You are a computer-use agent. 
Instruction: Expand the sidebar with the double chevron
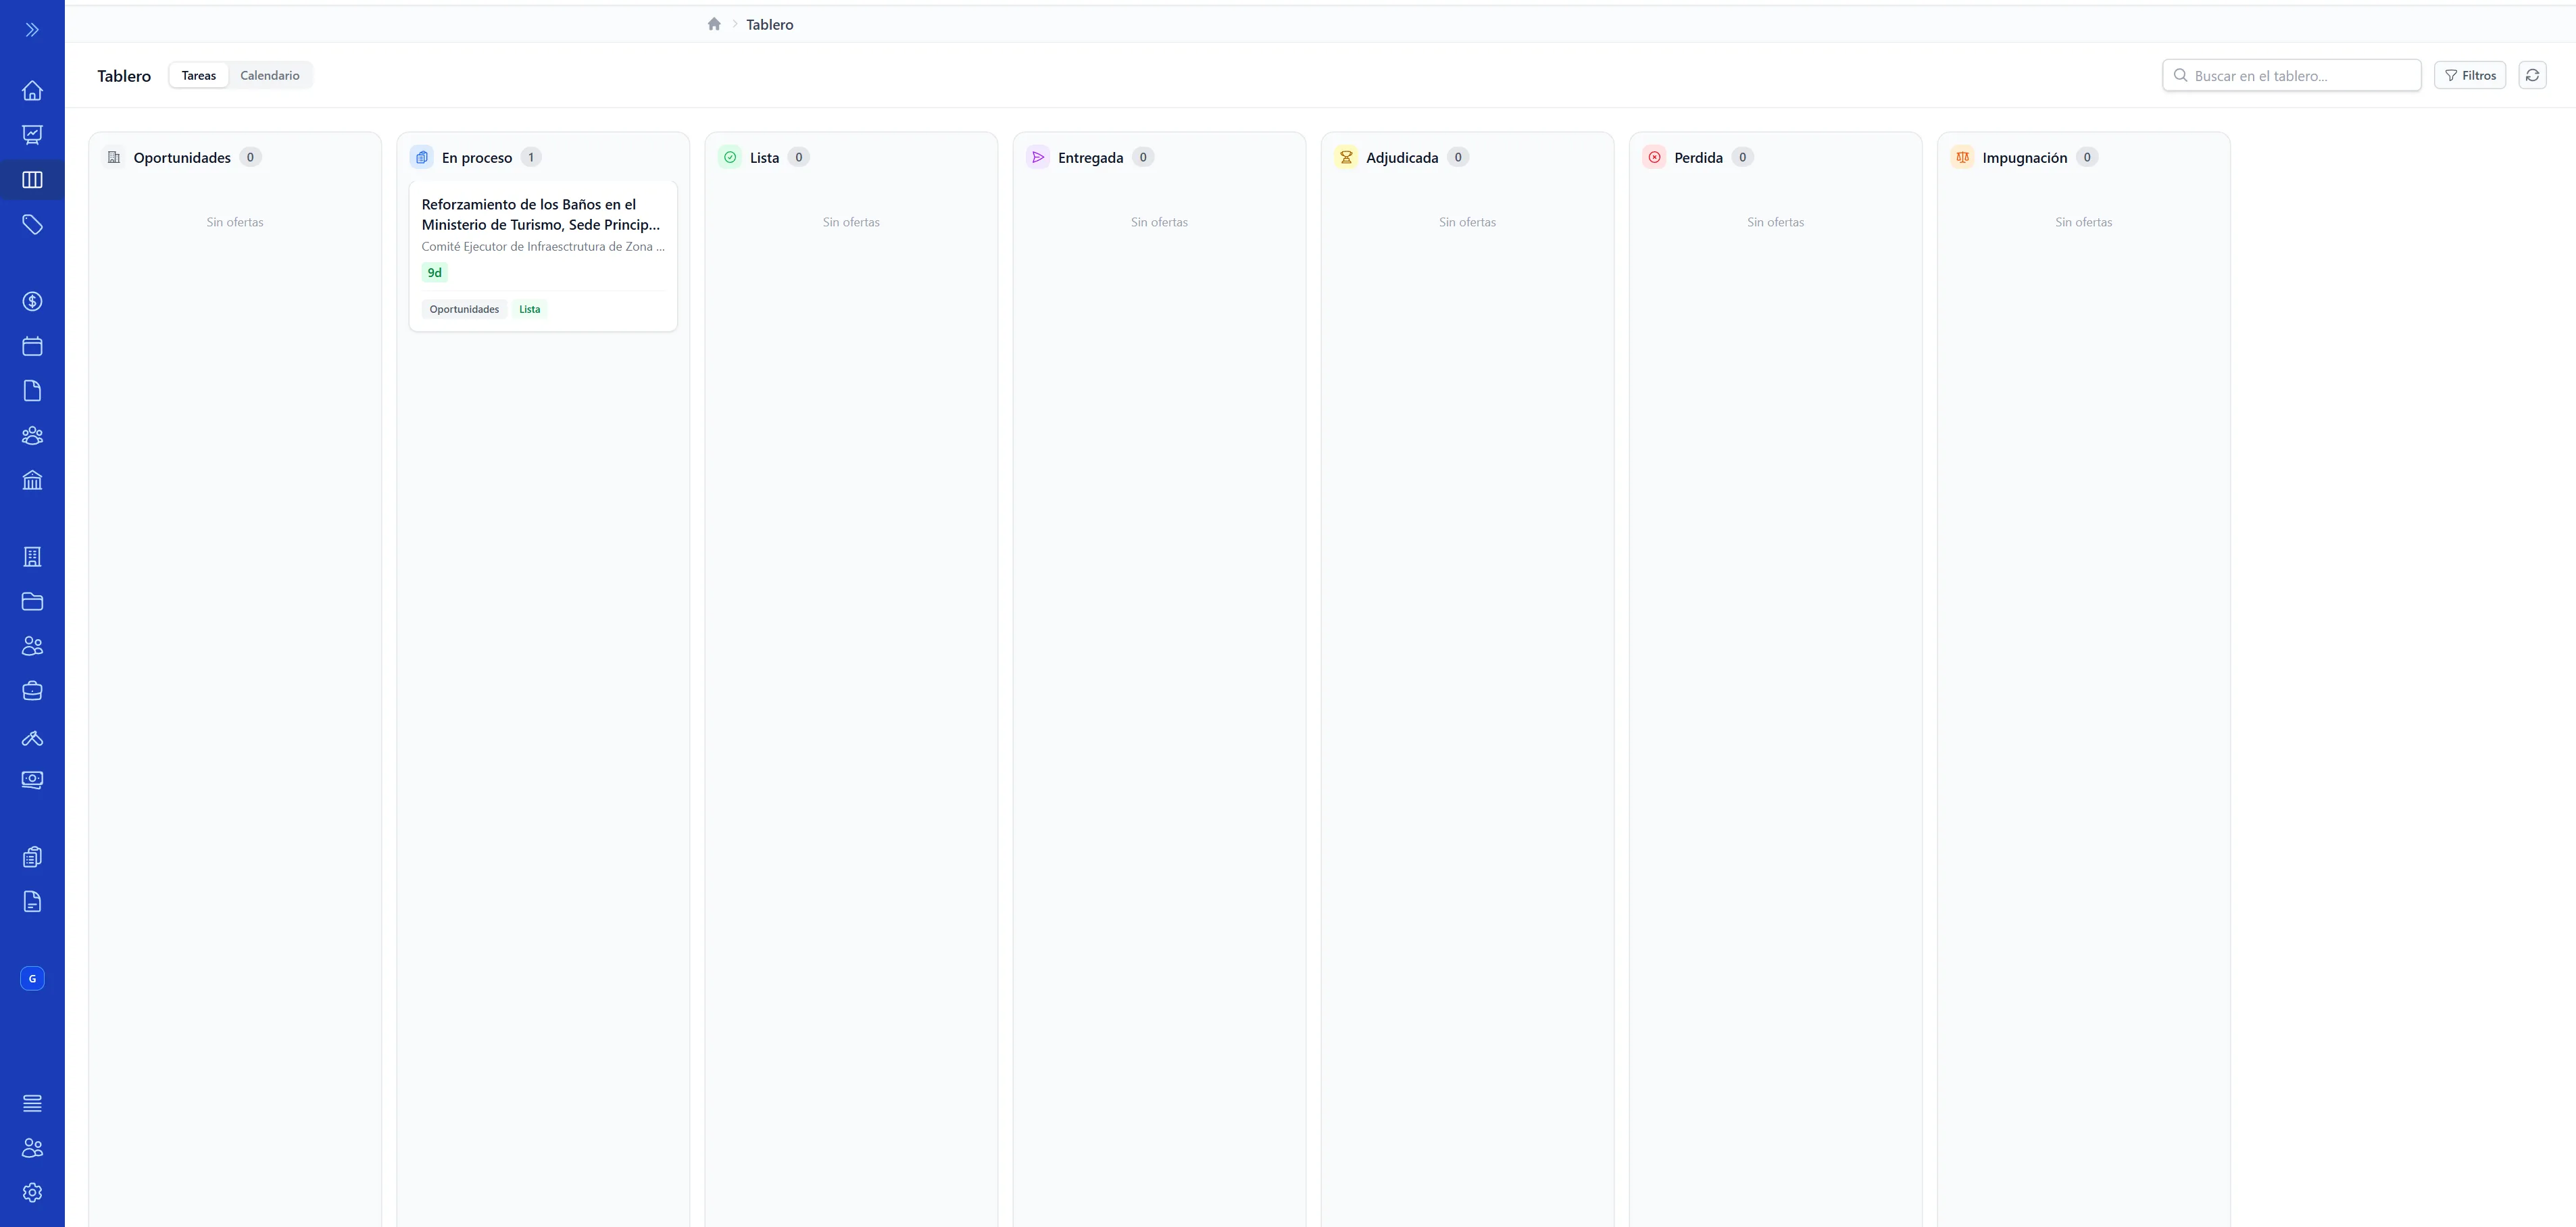pos(32,30)
